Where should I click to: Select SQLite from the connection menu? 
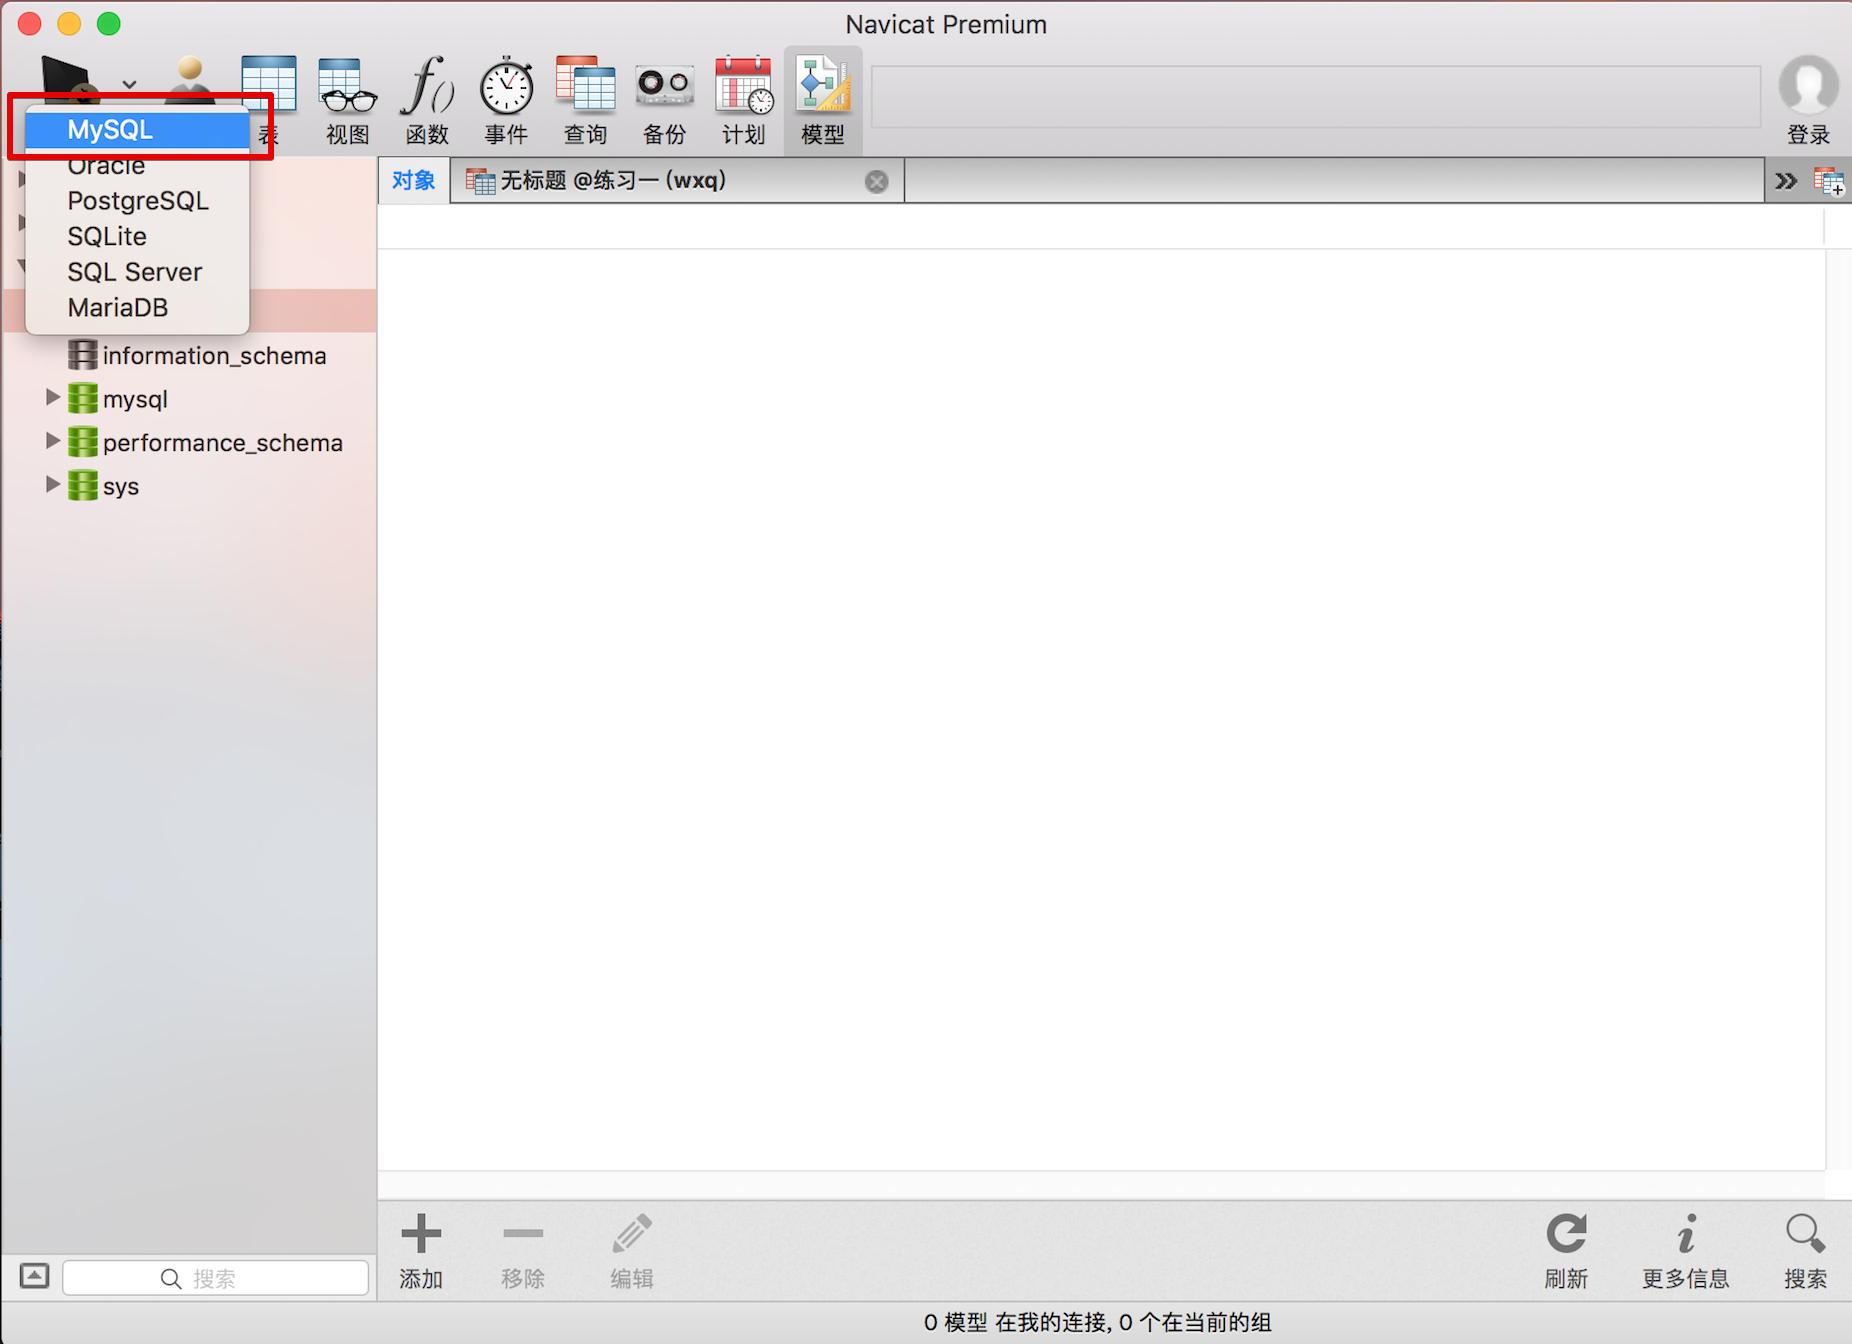(x=138, y=237)
